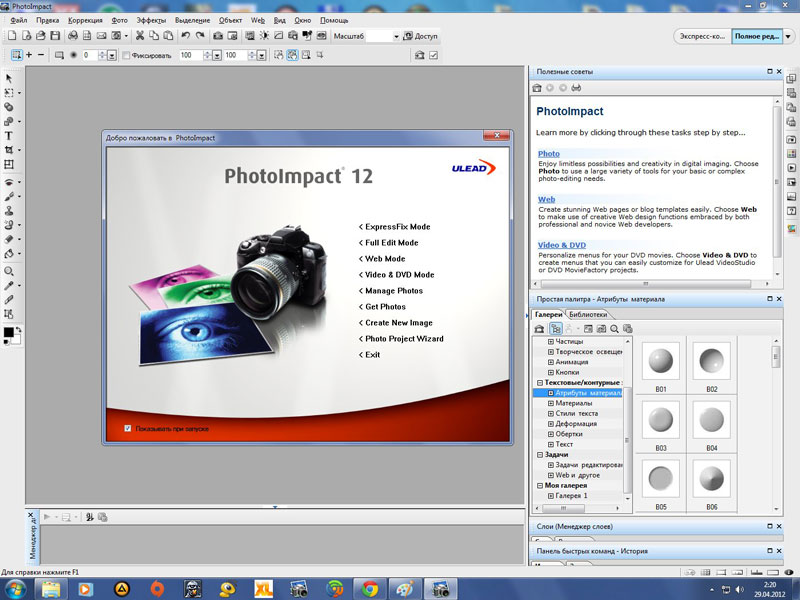The width and height of the screenshot is (800, 600).
Task: Switch to 'Полное ред...' mode toggle
Action: 756,36
